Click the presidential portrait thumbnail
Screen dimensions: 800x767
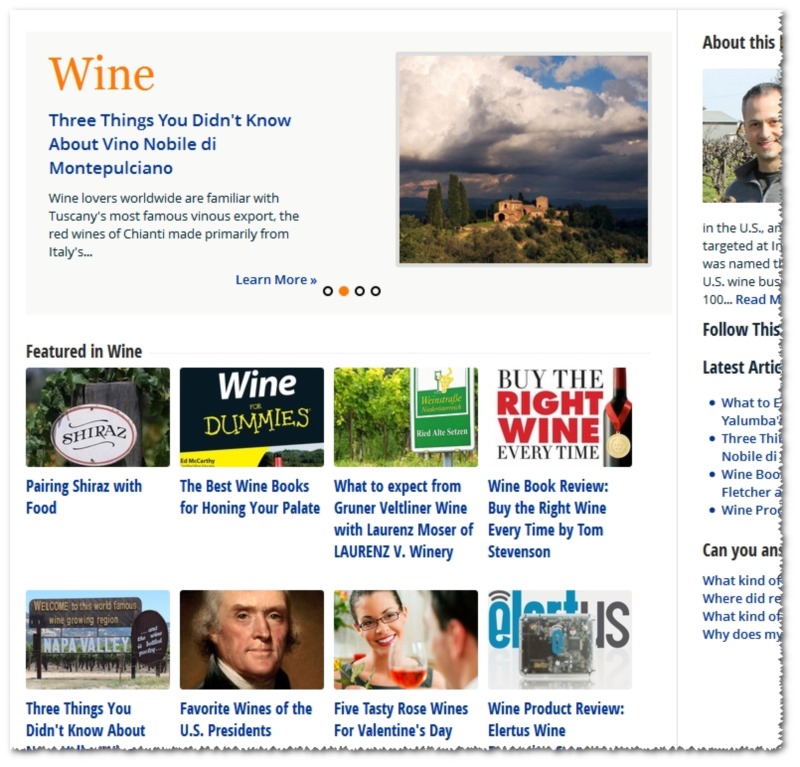click(252, 639)
